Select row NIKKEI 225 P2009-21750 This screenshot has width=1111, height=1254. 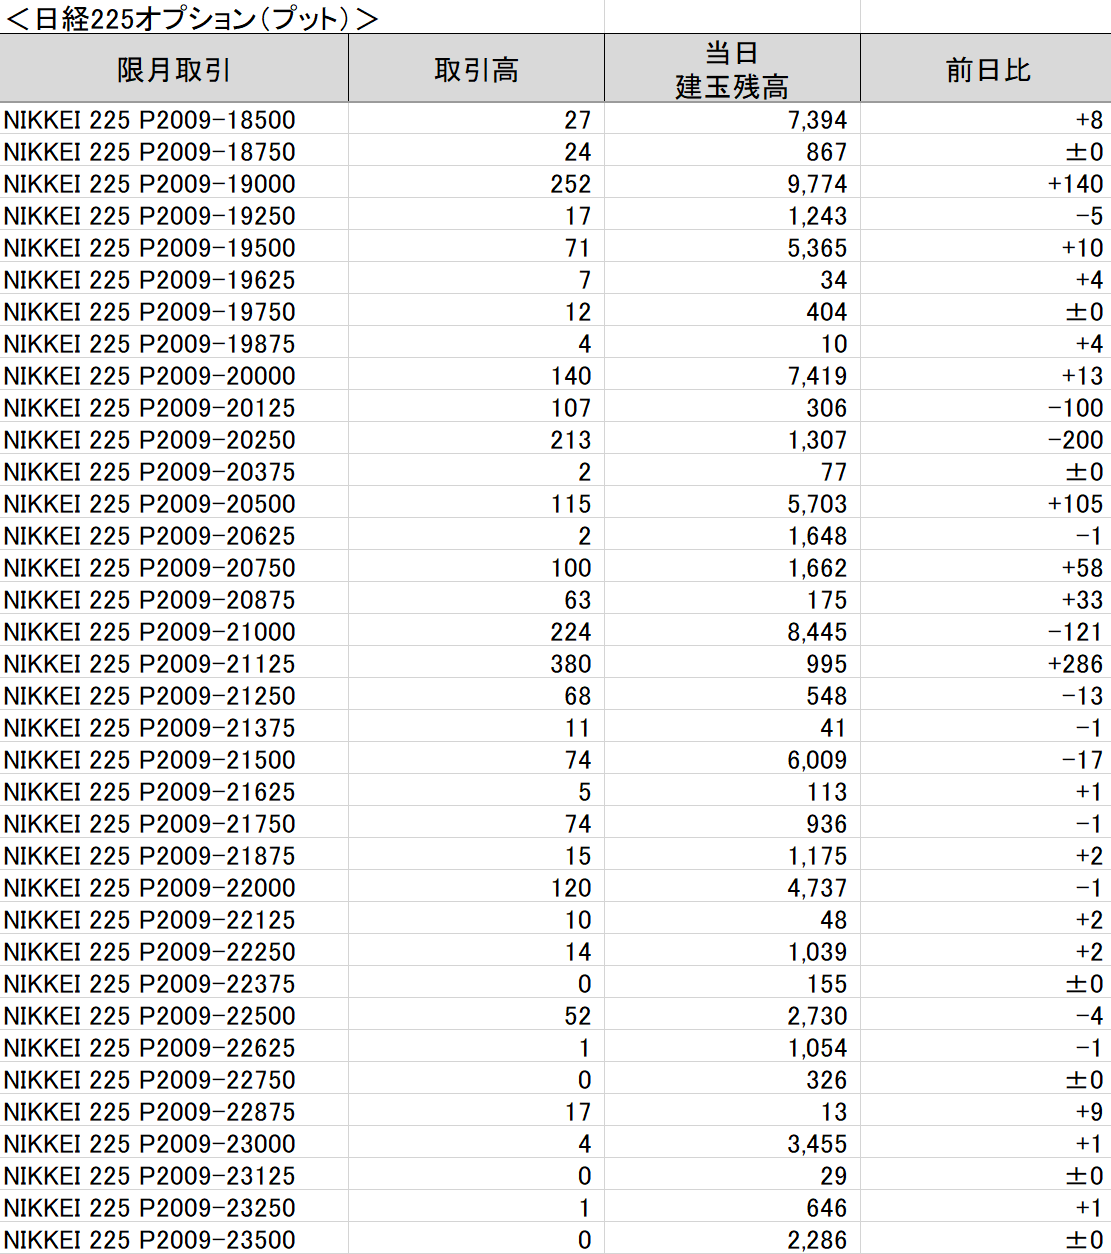click(555, 823)
